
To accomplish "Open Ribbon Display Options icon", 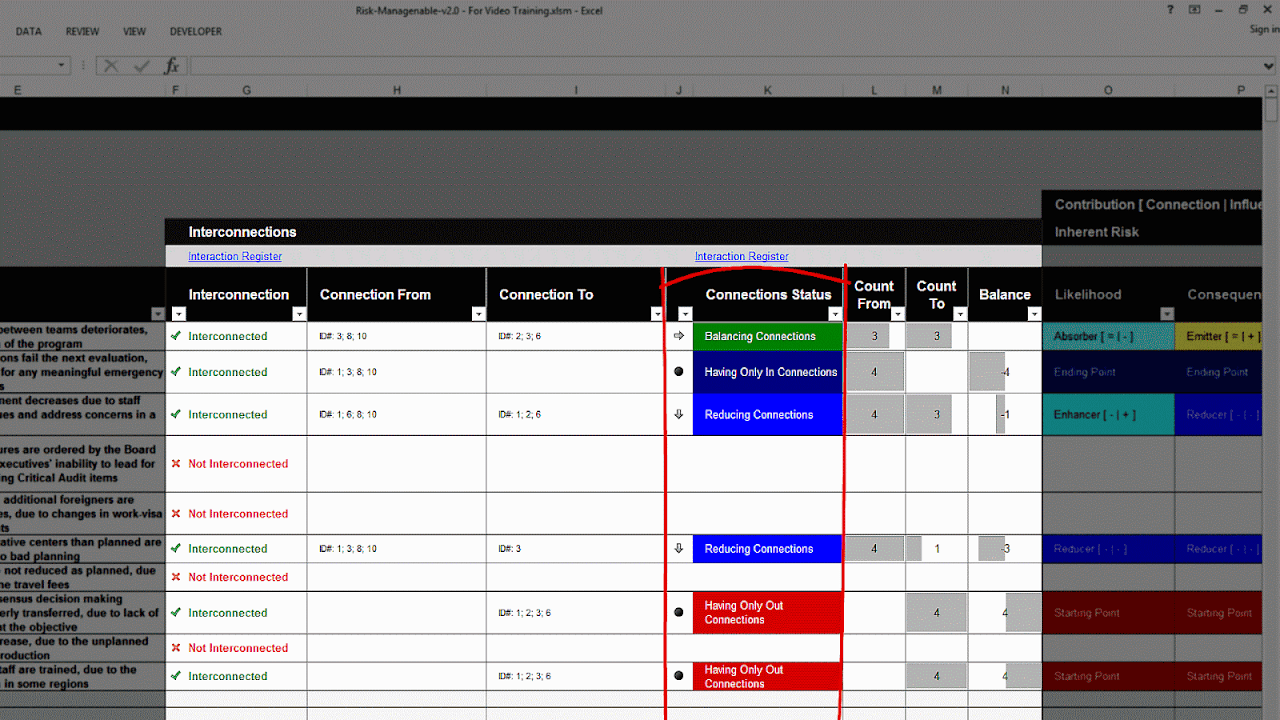I will pos(1194,9).
